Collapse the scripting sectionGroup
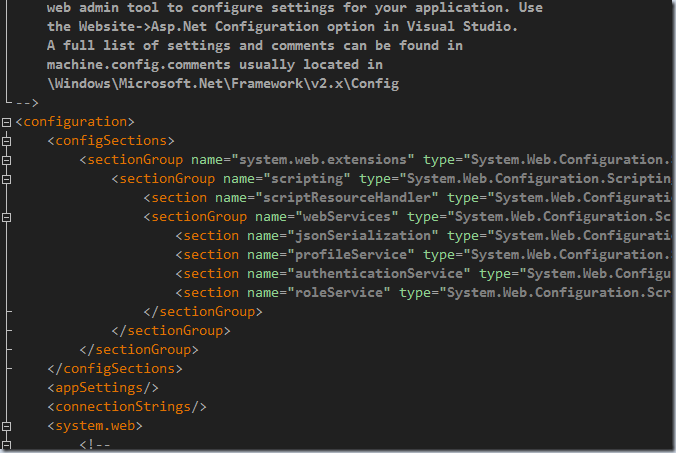This screenshot has height=453, width=676. [6, 179]
